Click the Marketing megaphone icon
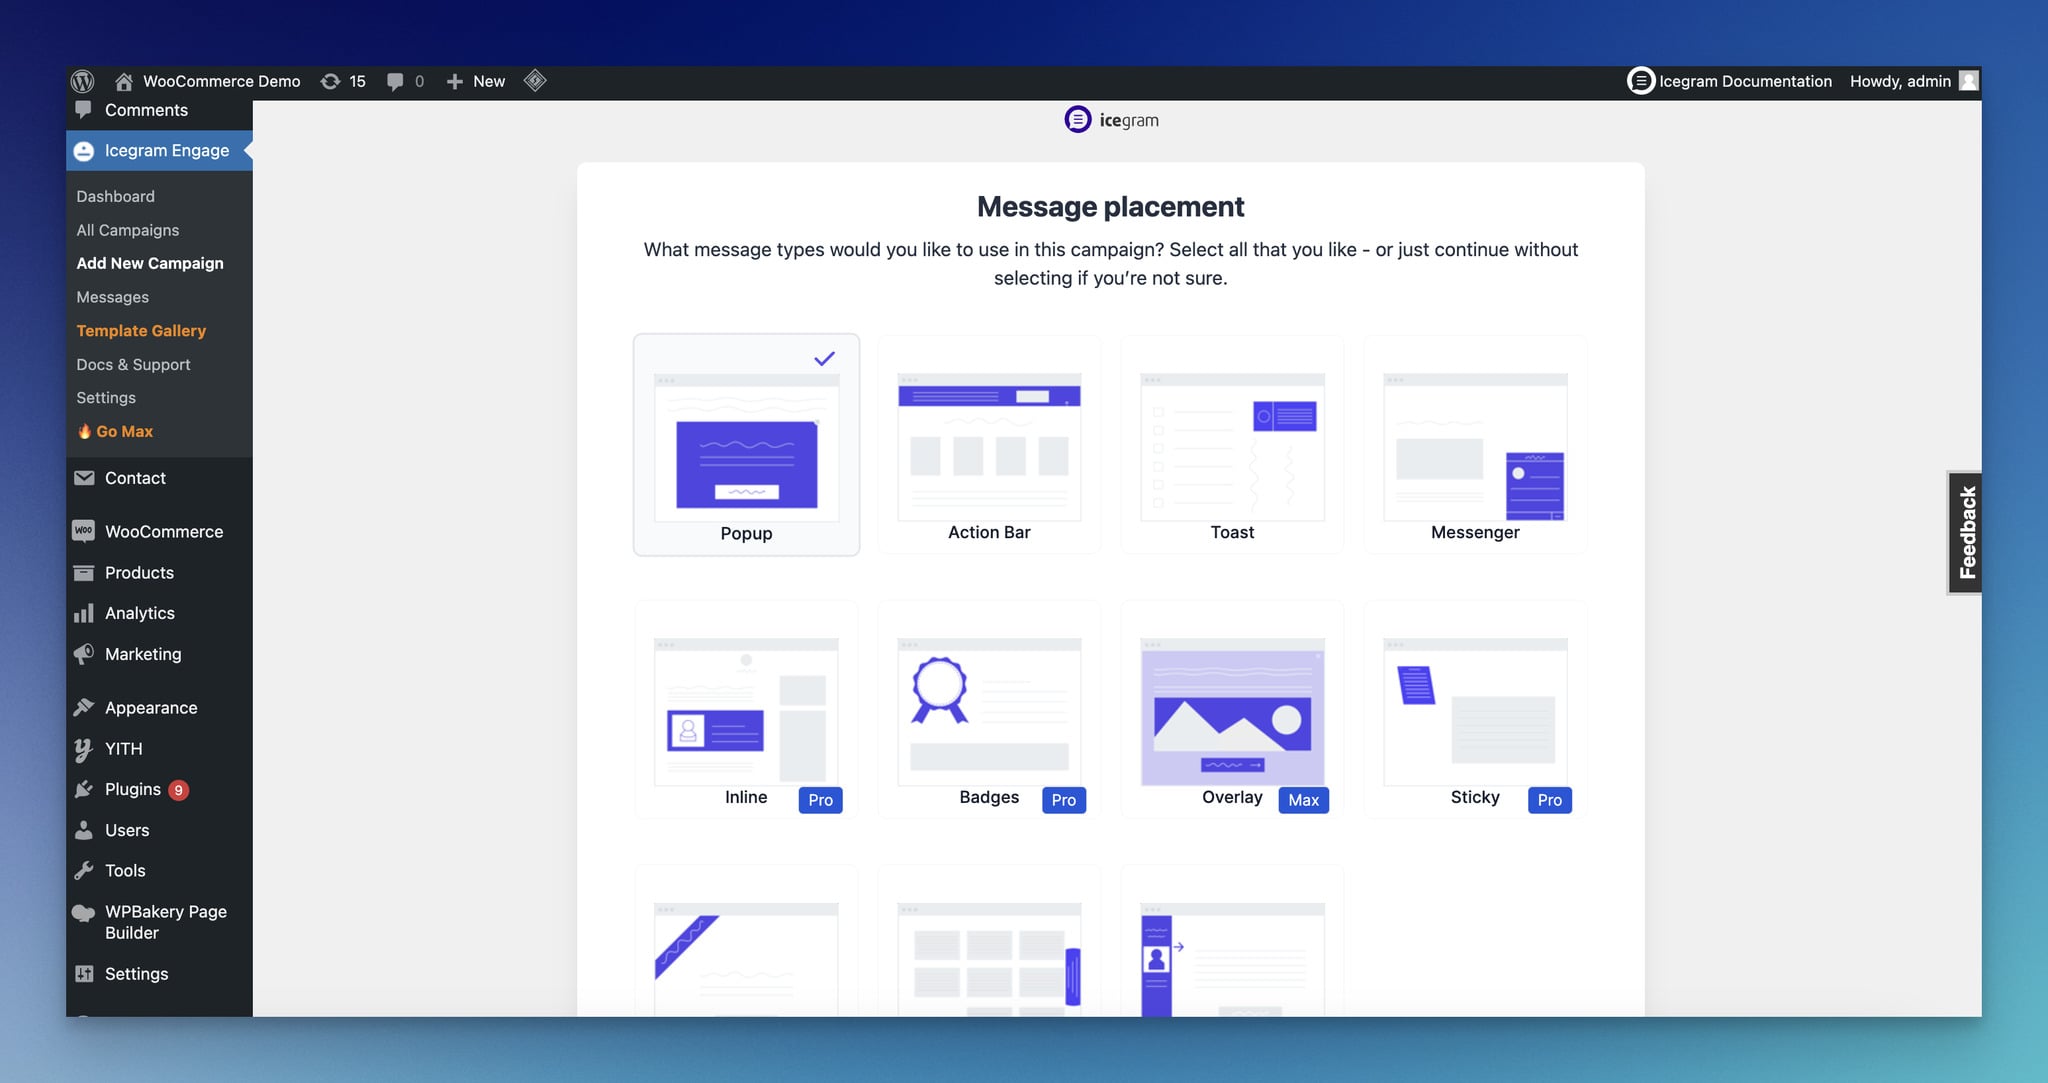The image size is (2048, 1083). (84, 654)
